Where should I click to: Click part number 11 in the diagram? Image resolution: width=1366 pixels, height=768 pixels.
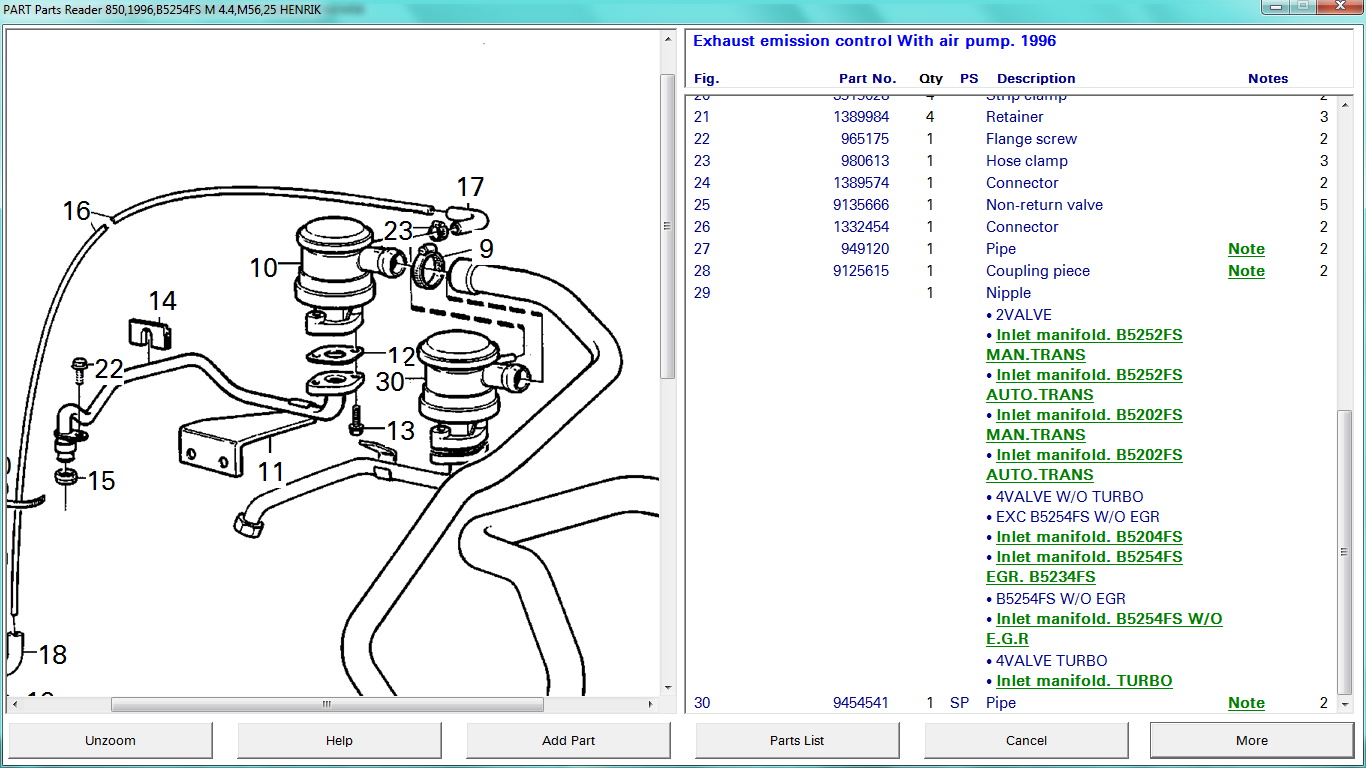click(x=271, y=471)
